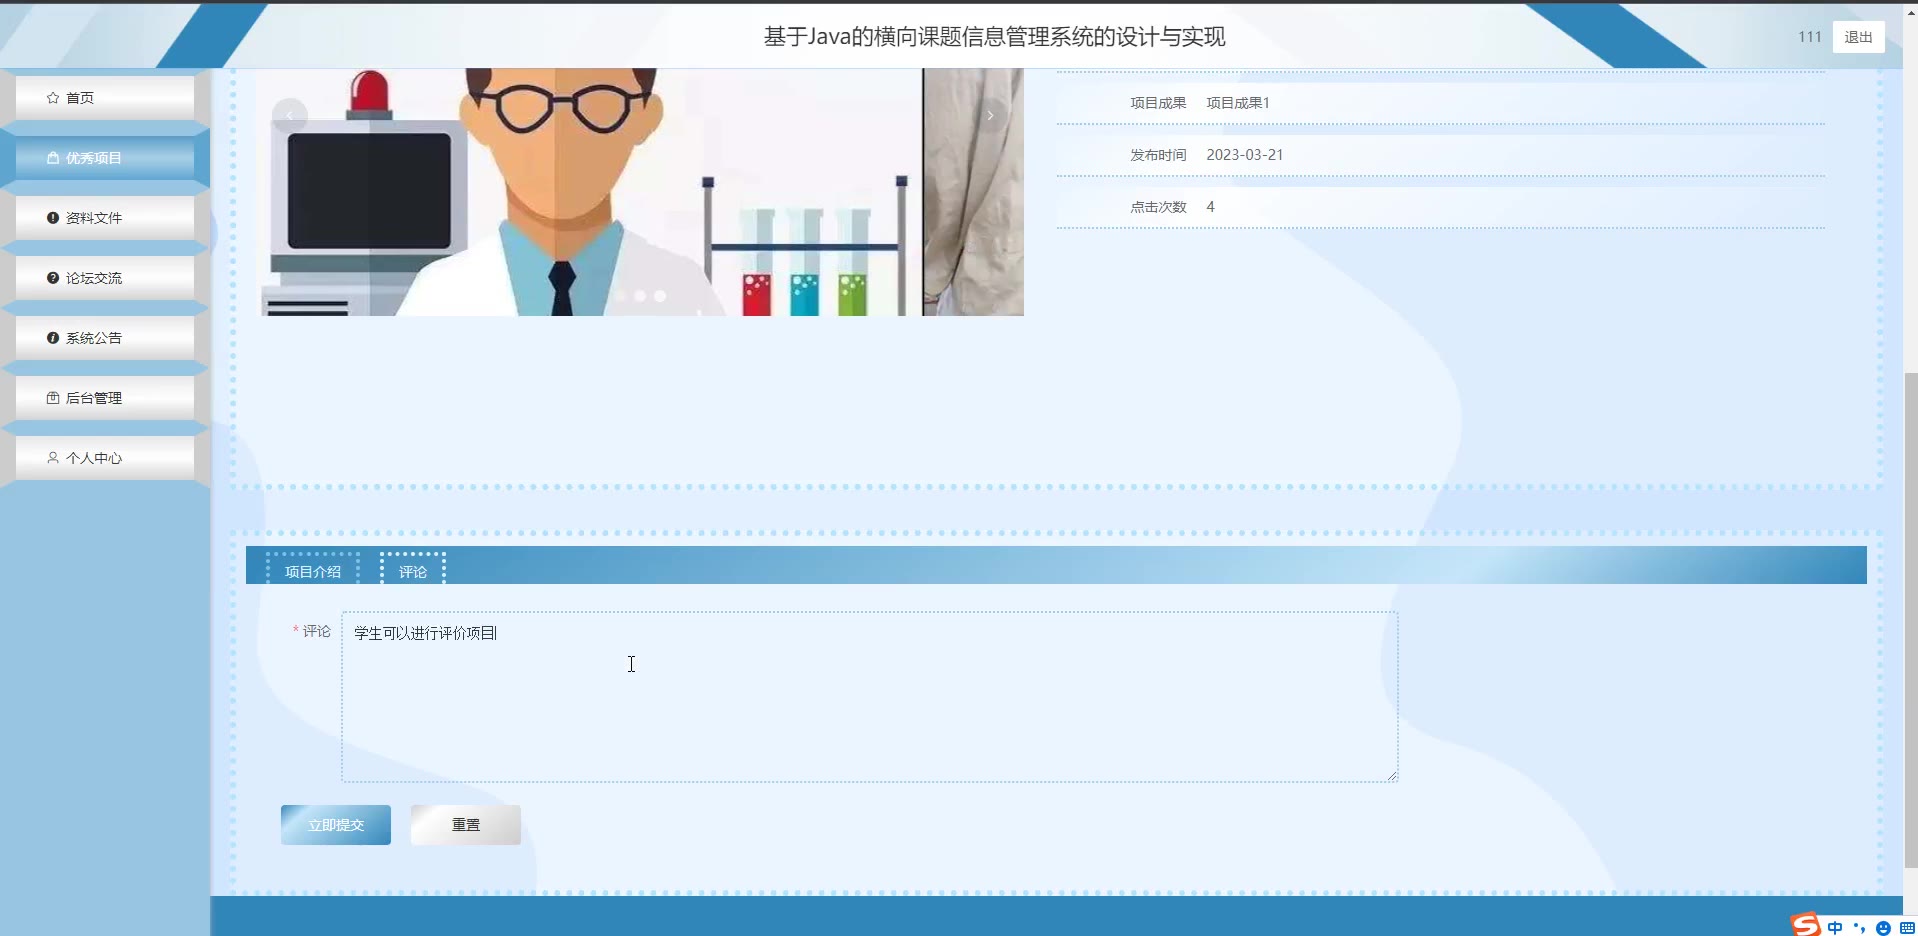Click the Sogou input method S icon

coord(1805,925)
